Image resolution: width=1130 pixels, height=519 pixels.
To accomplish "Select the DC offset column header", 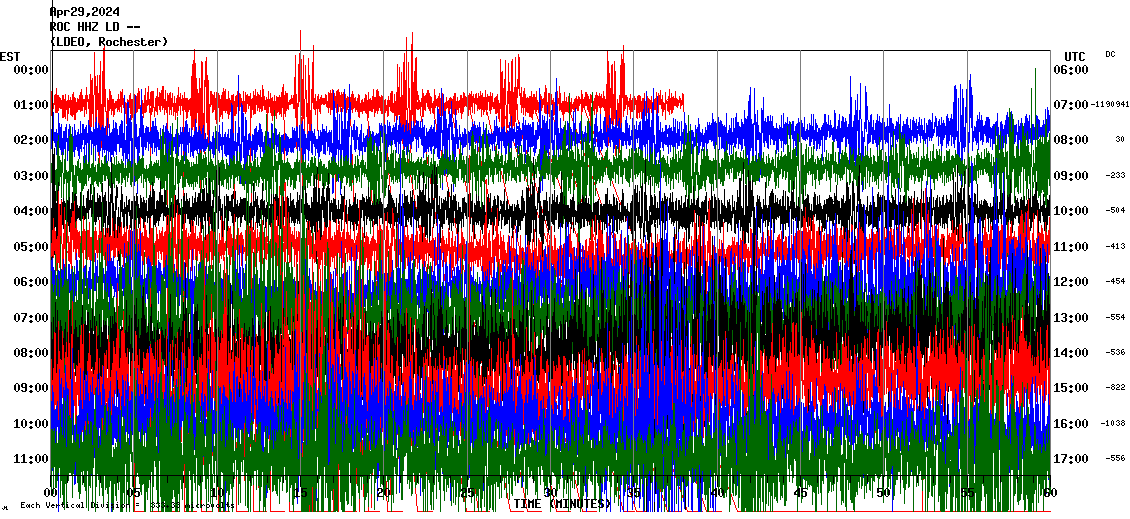I will tap(1110, 54).
